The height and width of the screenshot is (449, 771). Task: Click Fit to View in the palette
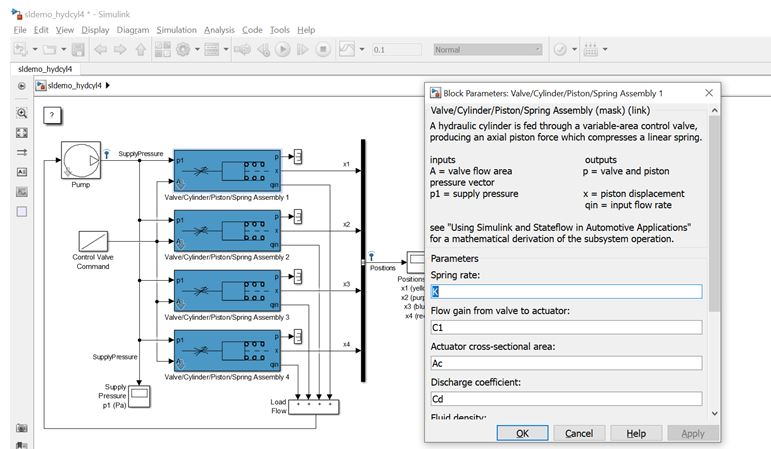(x=22, y=133)
